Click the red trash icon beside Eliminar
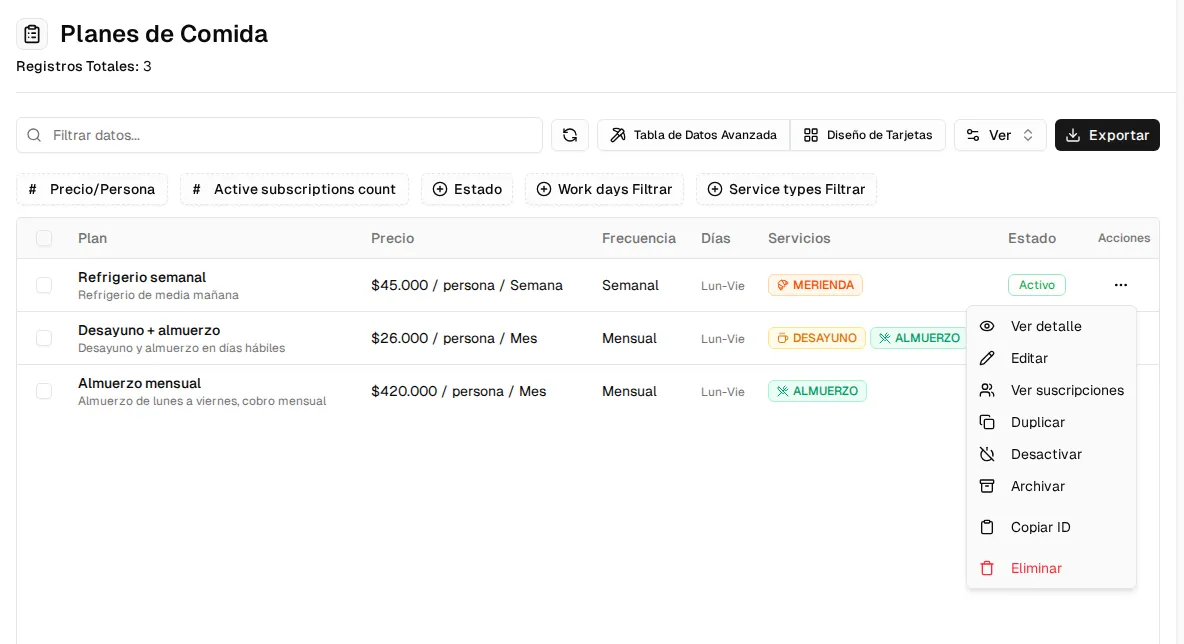This screenshot has width=1184, height=644. click(x=987, y=569)
